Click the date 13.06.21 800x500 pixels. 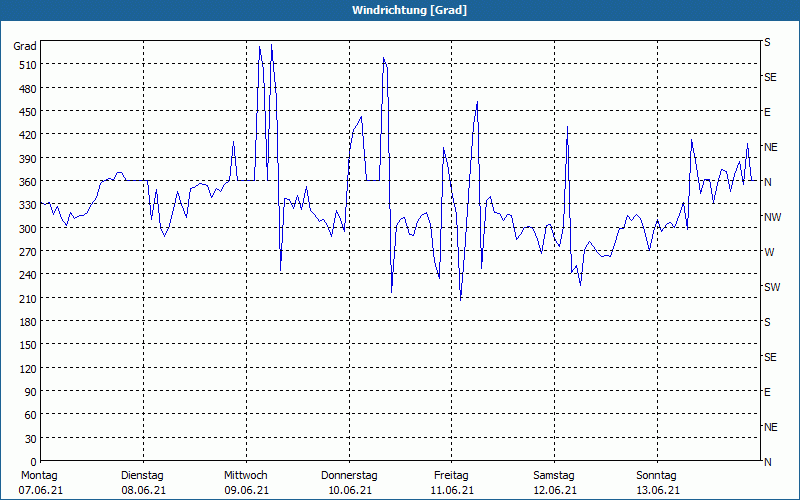[x=658, y=491]
